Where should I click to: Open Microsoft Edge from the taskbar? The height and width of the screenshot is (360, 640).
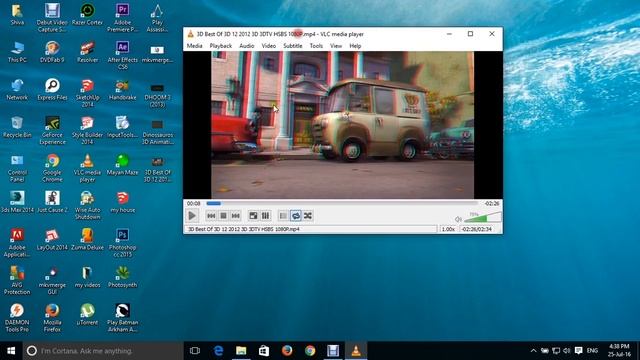click(x=219, y=351)
